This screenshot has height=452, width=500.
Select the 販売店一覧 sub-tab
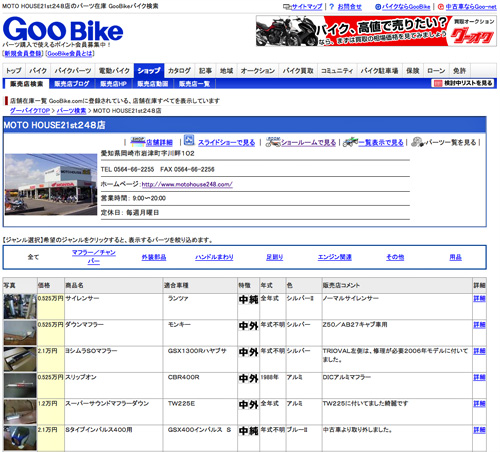(x=194, y=84)
